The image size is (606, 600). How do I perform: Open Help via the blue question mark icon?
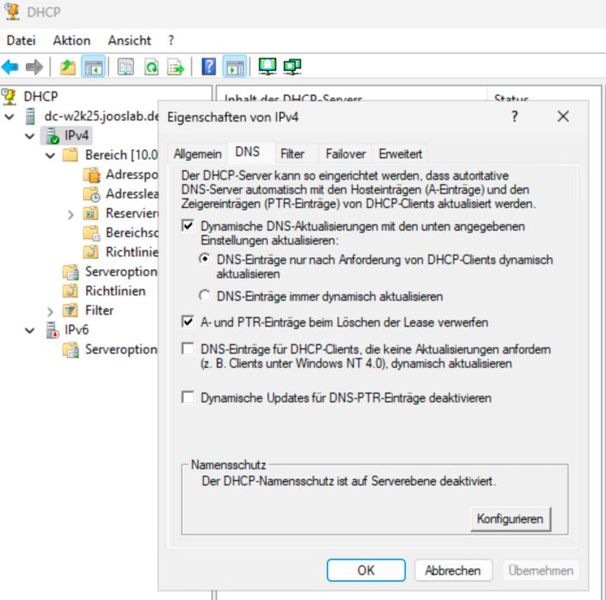tap(209, 67)
